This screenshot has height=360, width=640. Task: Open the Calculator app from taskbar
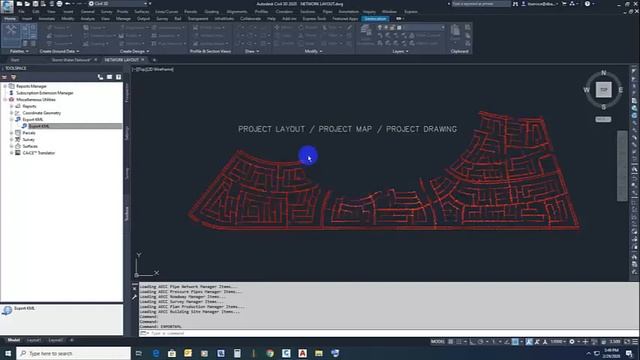coord(237,353)
